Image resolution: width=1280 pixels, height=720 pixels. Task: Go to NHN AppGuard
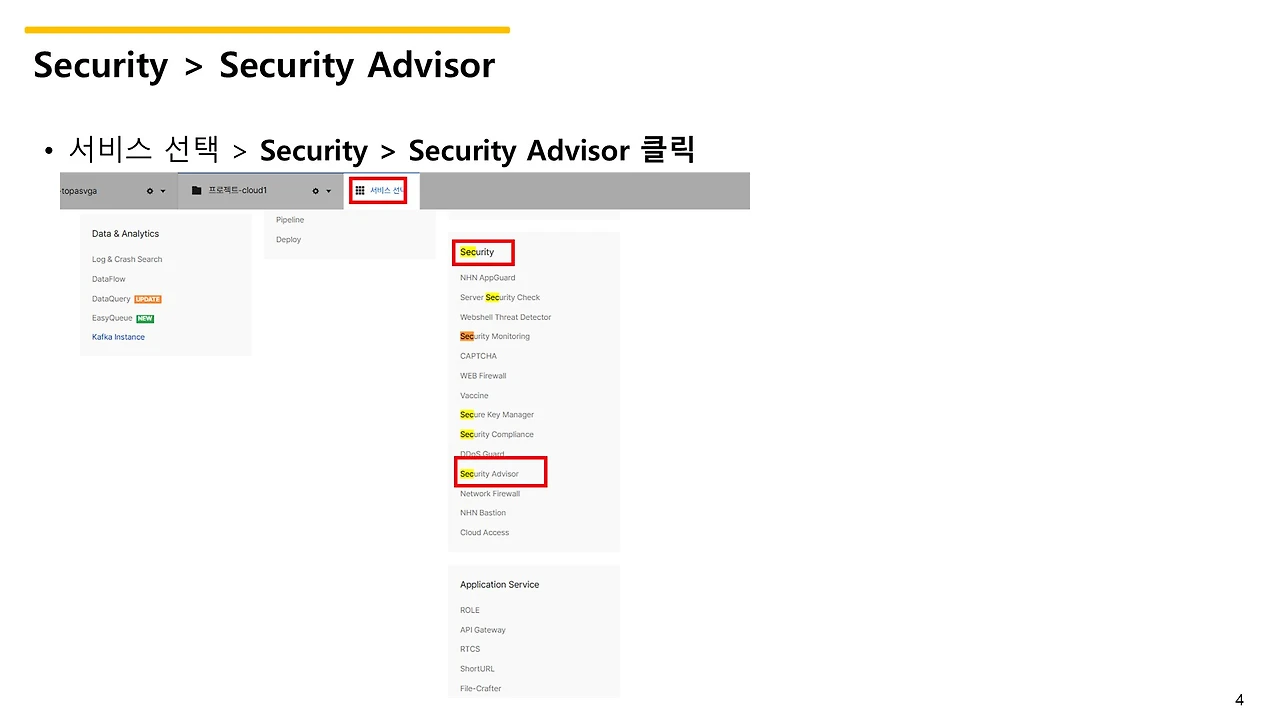488,277
